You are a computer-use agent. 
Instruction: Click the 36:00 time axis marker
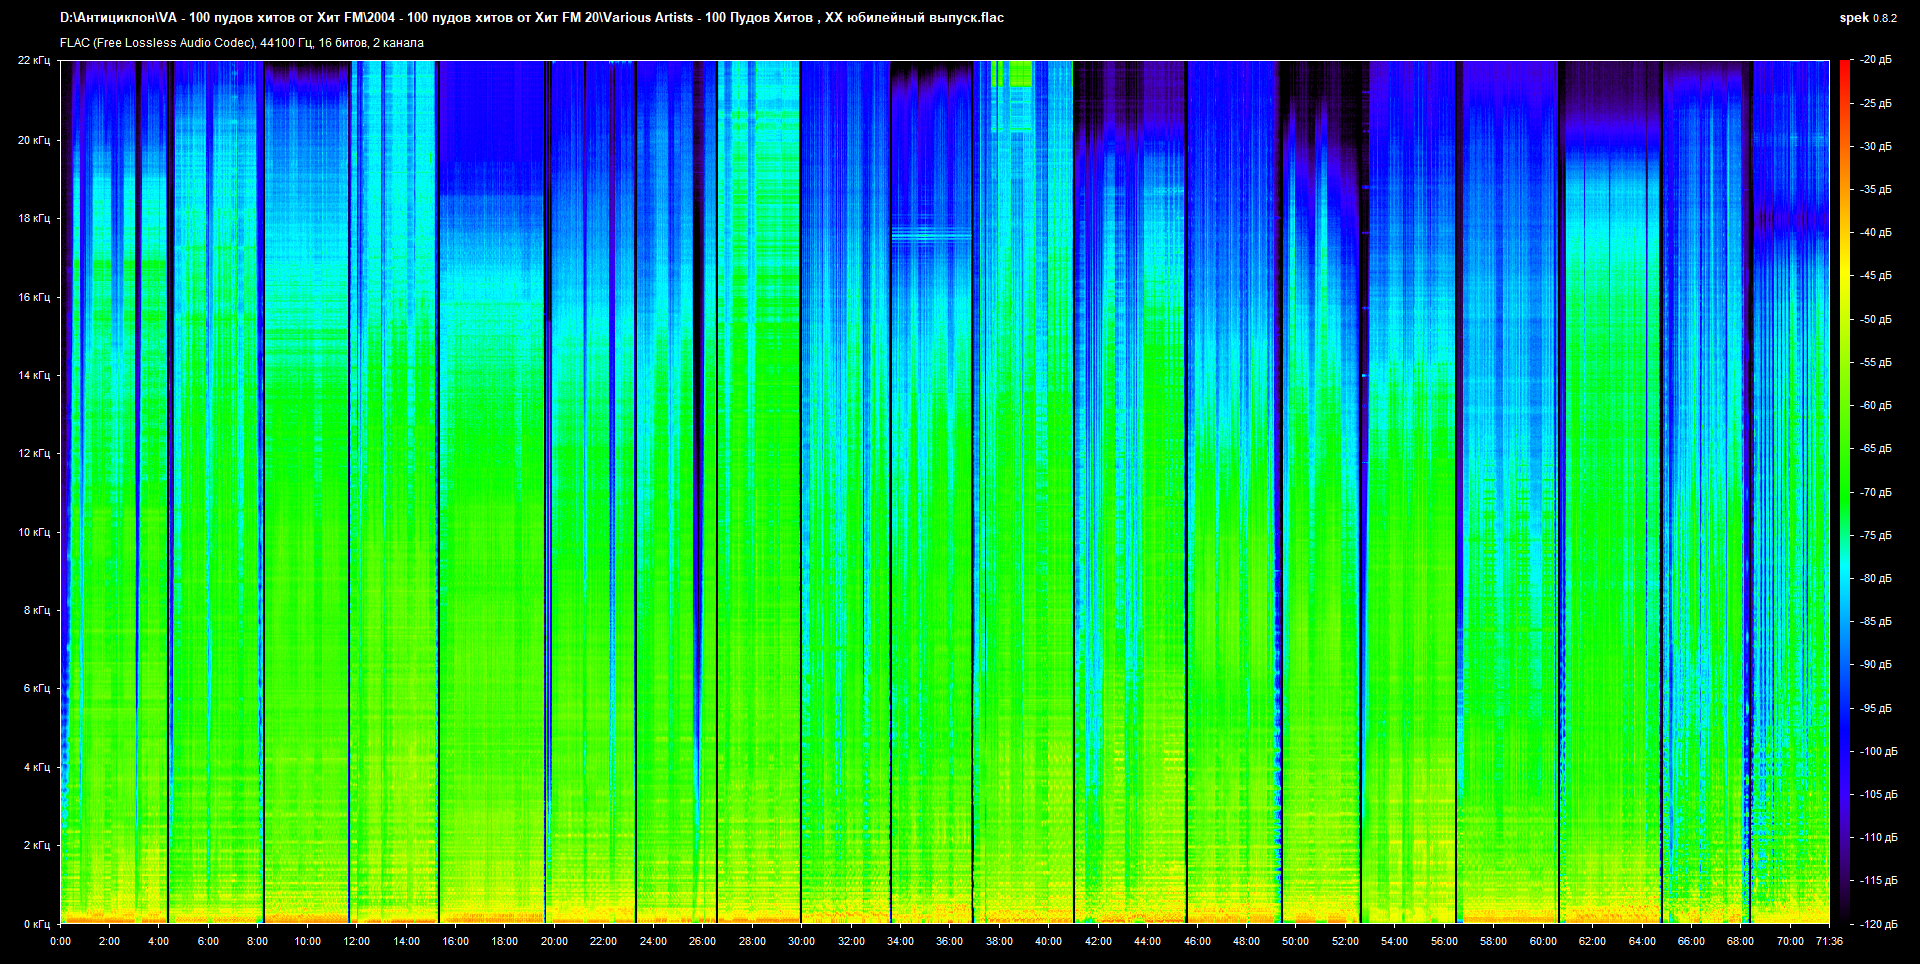949,941
